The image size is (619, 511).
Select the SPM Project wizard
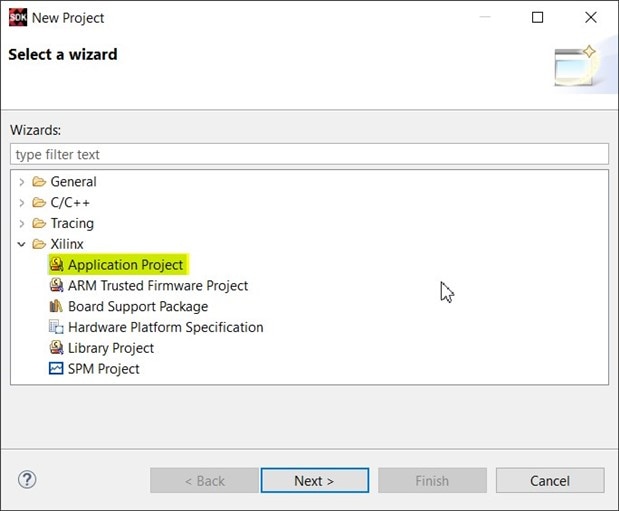[104, 369]
